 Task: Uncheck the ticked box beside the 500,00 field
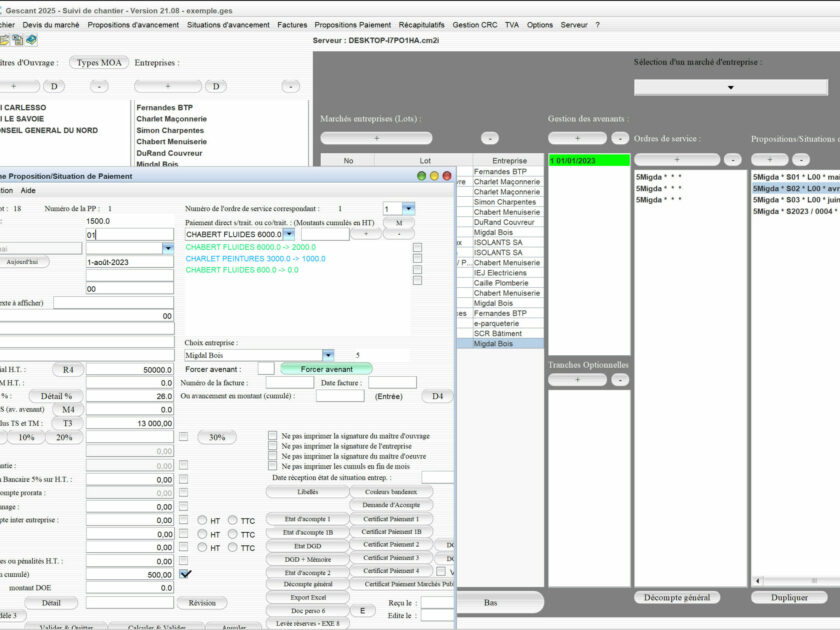click(x=185, y=574)
